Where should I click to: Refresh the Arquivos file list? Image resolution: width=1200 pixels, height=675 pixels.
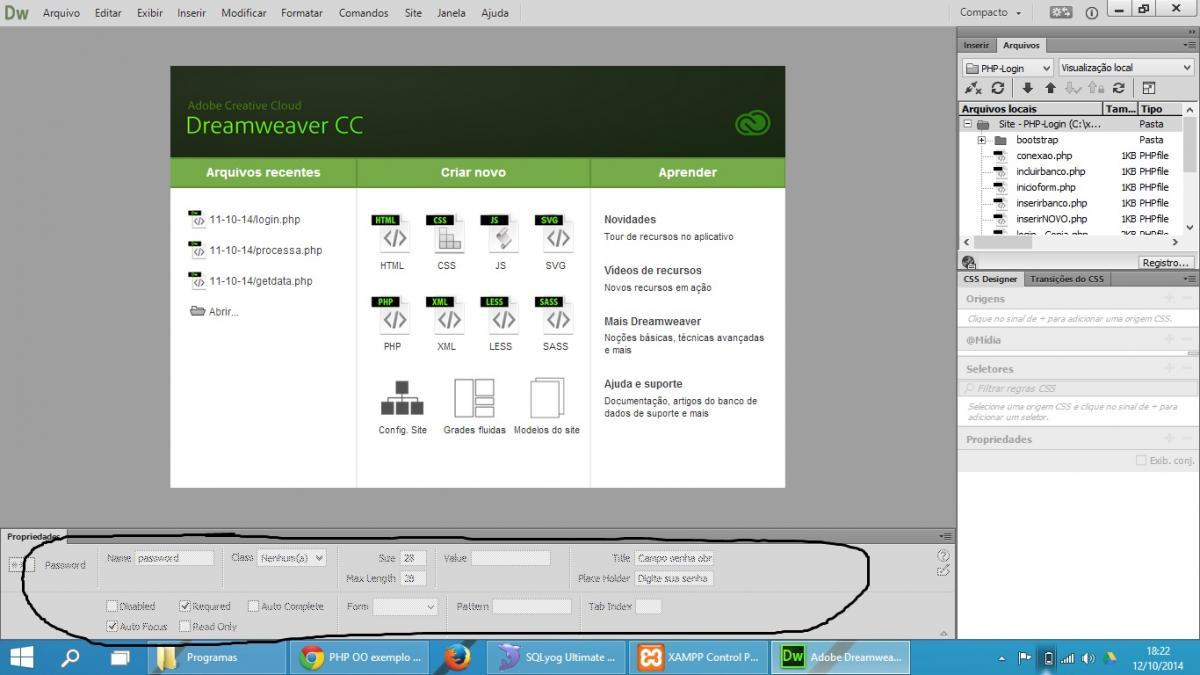coord(998,88)
